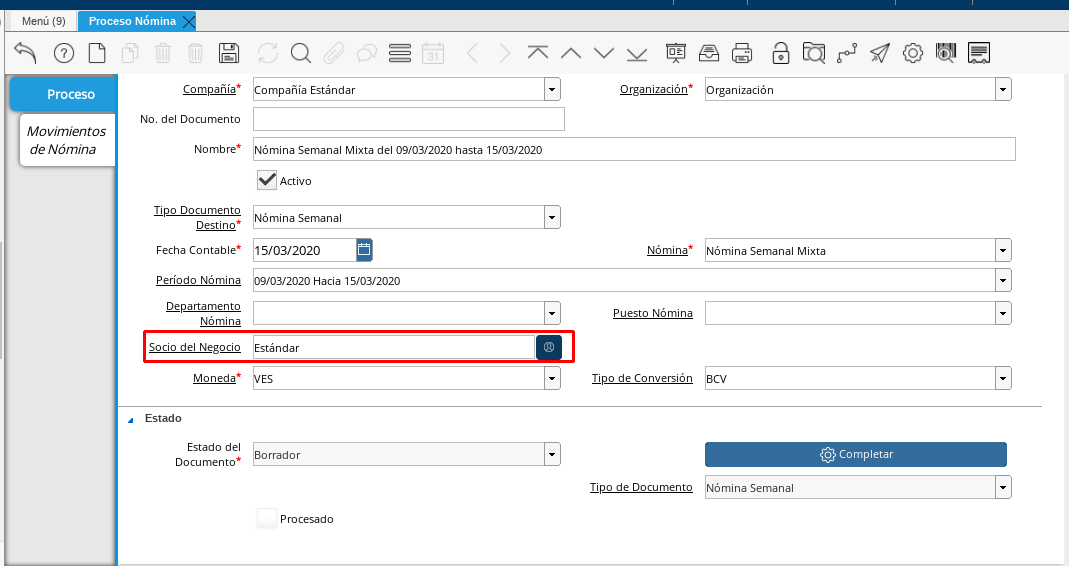Click the padlock icon in the toolbar

pyautogui.click(x=781, y=53)
